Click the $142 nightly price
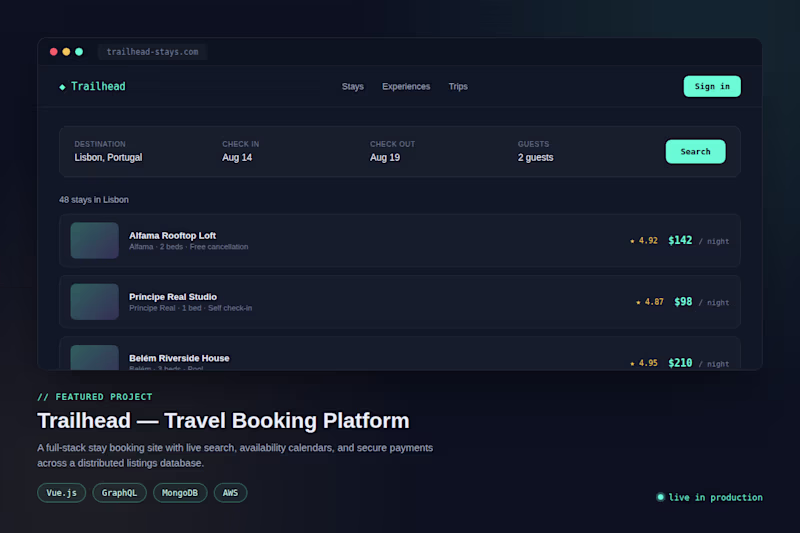Viewport: 800px width, 533px height. (680, 240)
